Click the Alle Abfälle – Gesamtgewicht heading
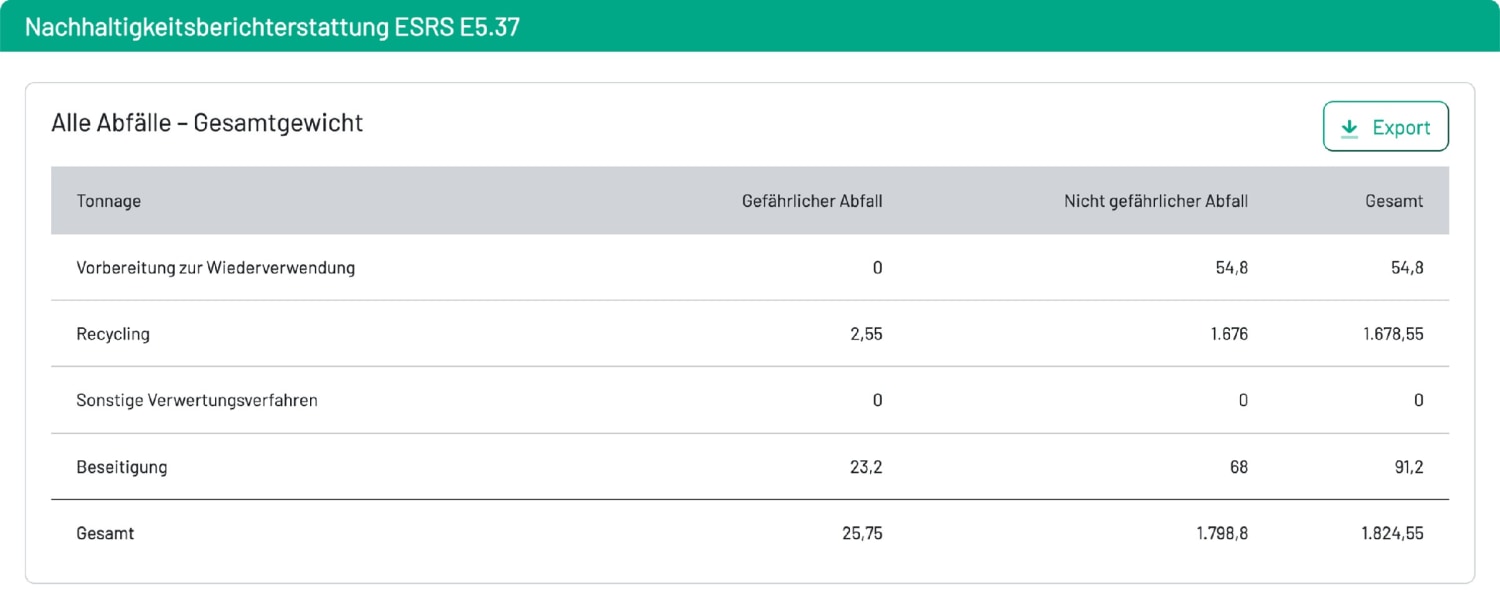The image size is (1500, 613). click(x=207, y=123)
